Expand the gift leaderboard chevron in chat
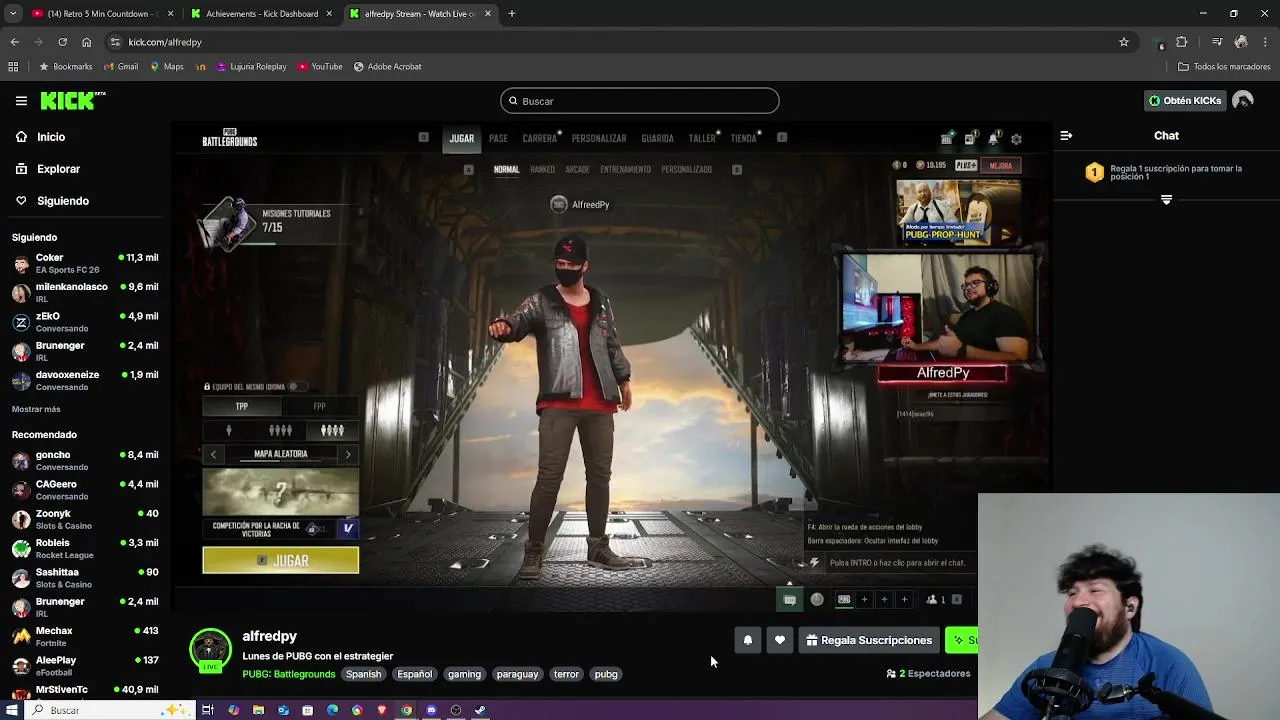 point(1166,200)
